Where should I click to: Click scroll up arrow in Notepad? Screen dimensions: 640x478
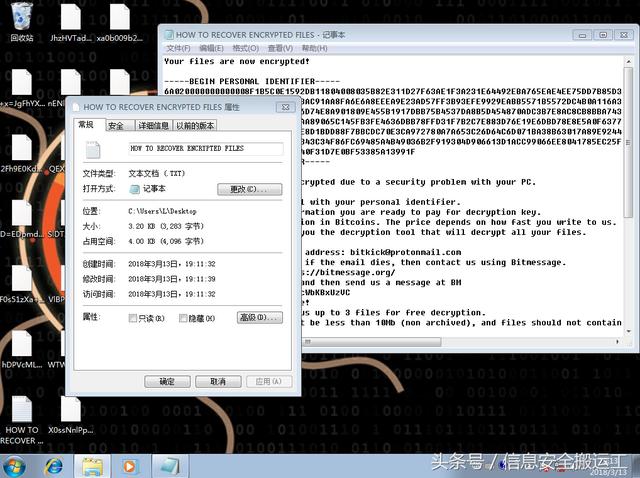point(628,62)
